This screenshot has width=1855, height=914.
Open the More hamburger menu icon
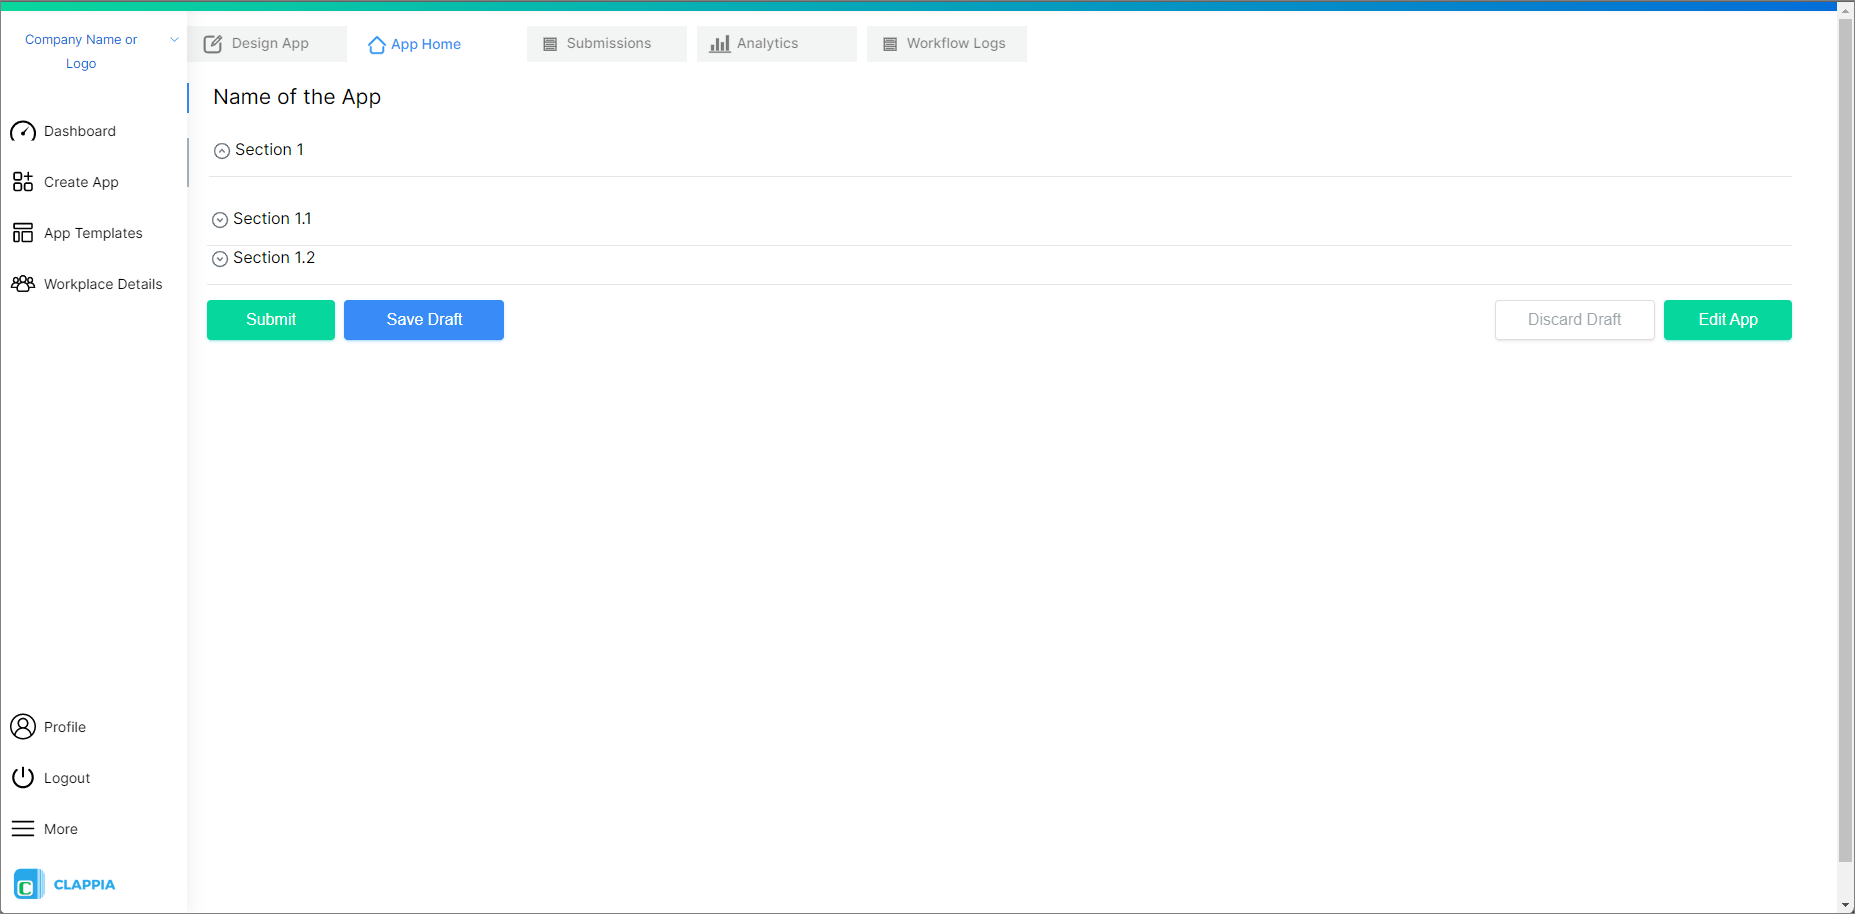point(23,828)
